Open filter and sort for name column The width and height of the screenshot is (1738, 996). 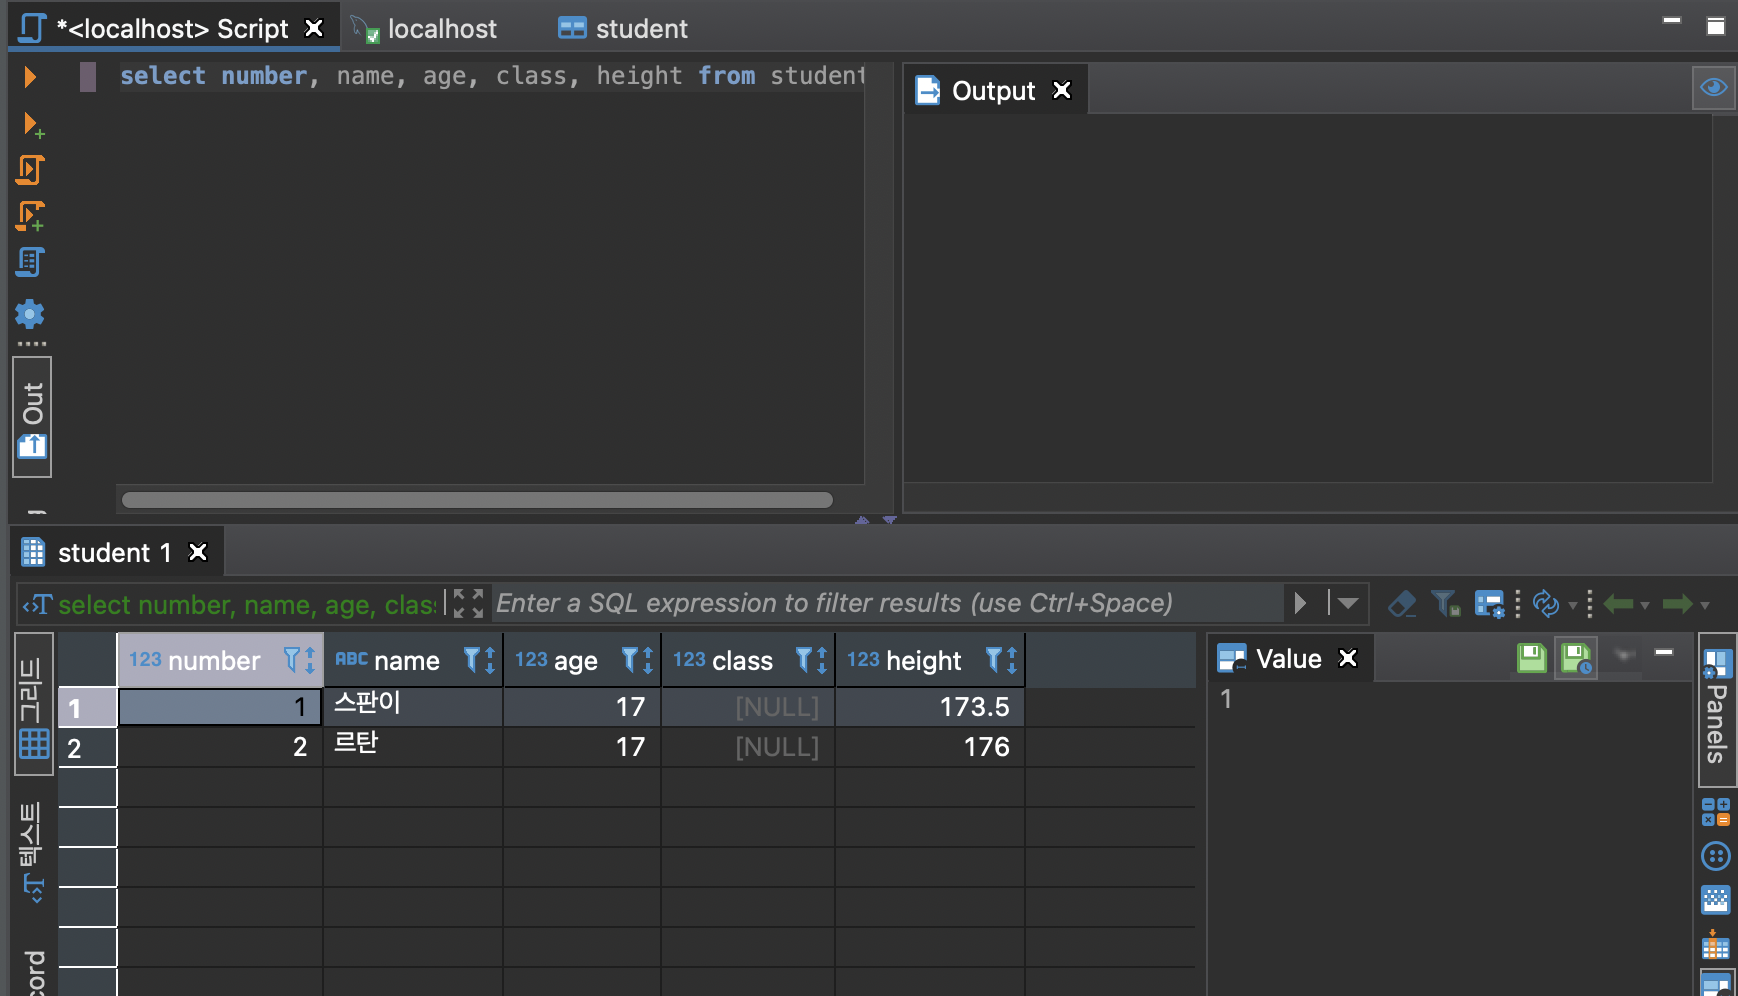tap(479, 660)
